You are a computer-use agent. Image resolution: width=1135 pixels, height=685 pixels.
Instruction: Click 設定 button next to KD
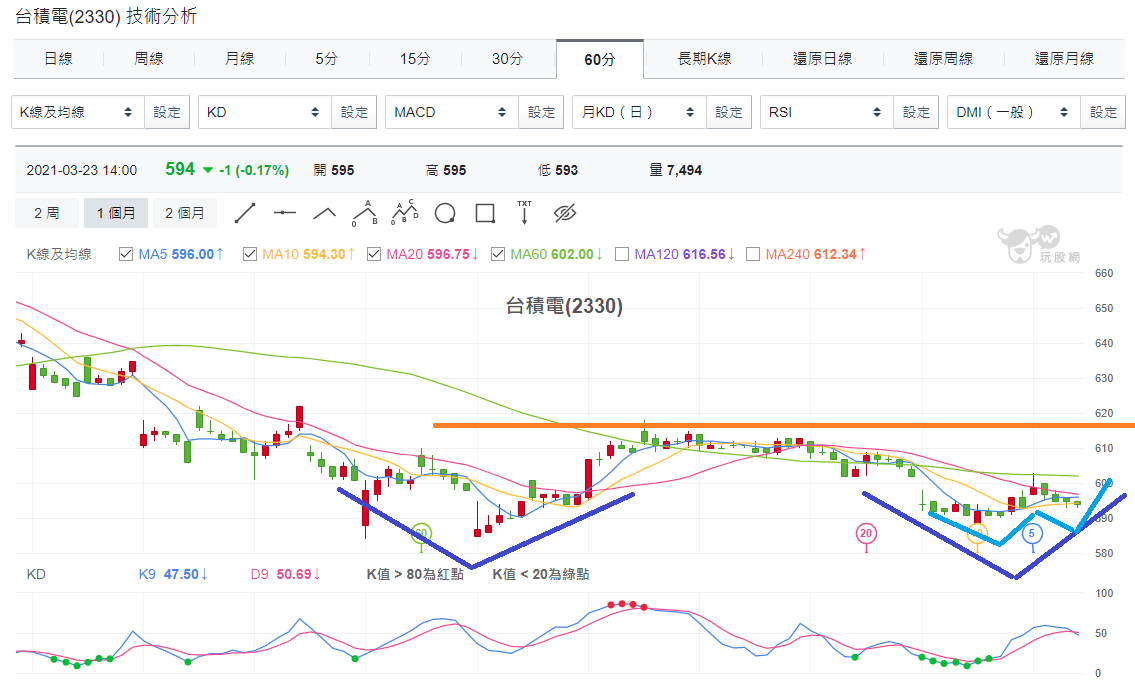(x=354, y=112)
